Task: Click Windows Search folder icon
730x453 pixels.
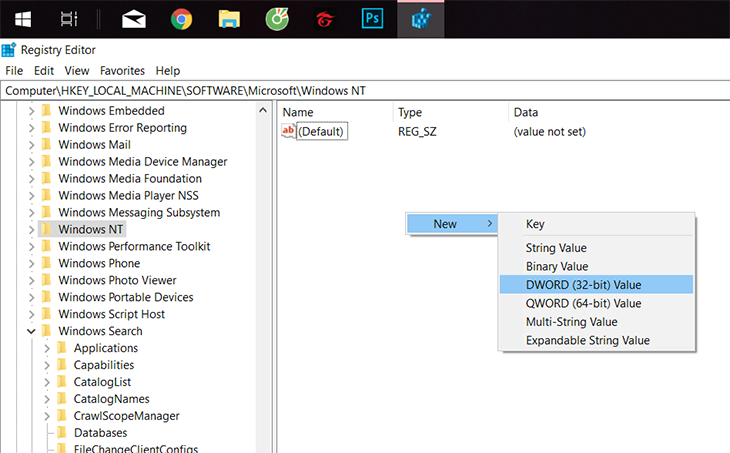Action: pyautogui.click(x=47, y=331)
